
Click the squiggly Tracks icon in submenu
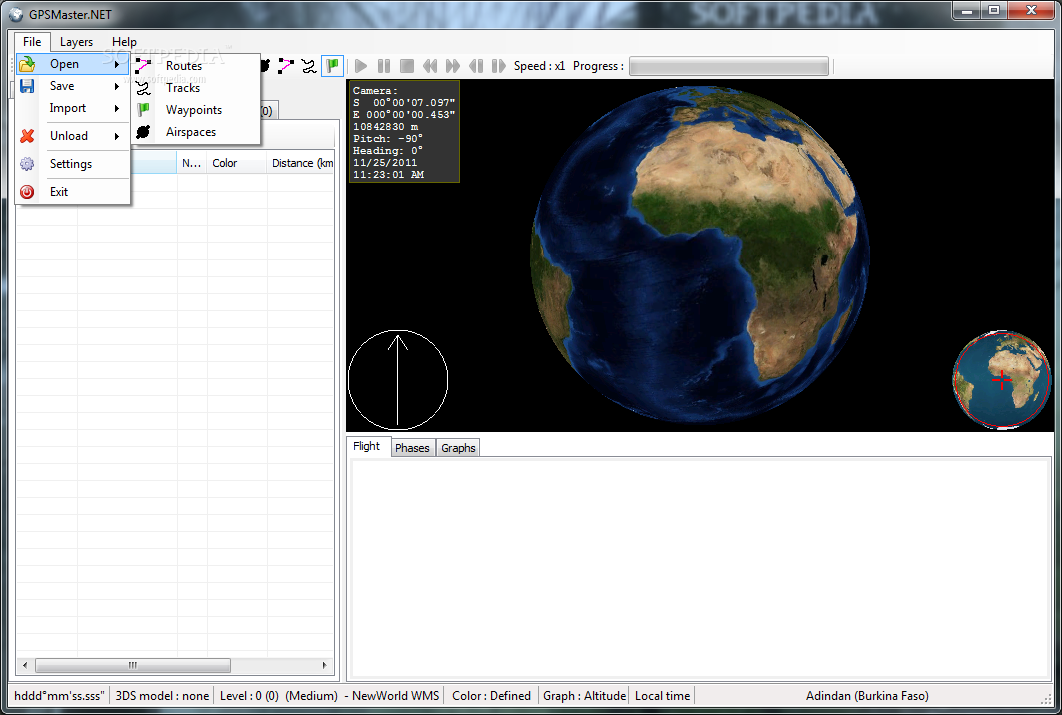pyautogui.click(x=143, y=88)
